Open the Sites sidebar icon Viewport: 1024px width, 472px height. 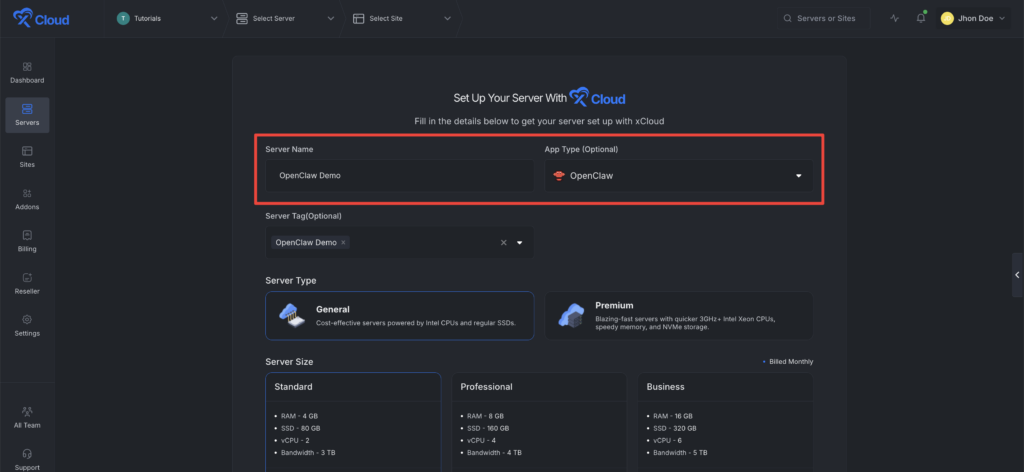click(27, 156)
